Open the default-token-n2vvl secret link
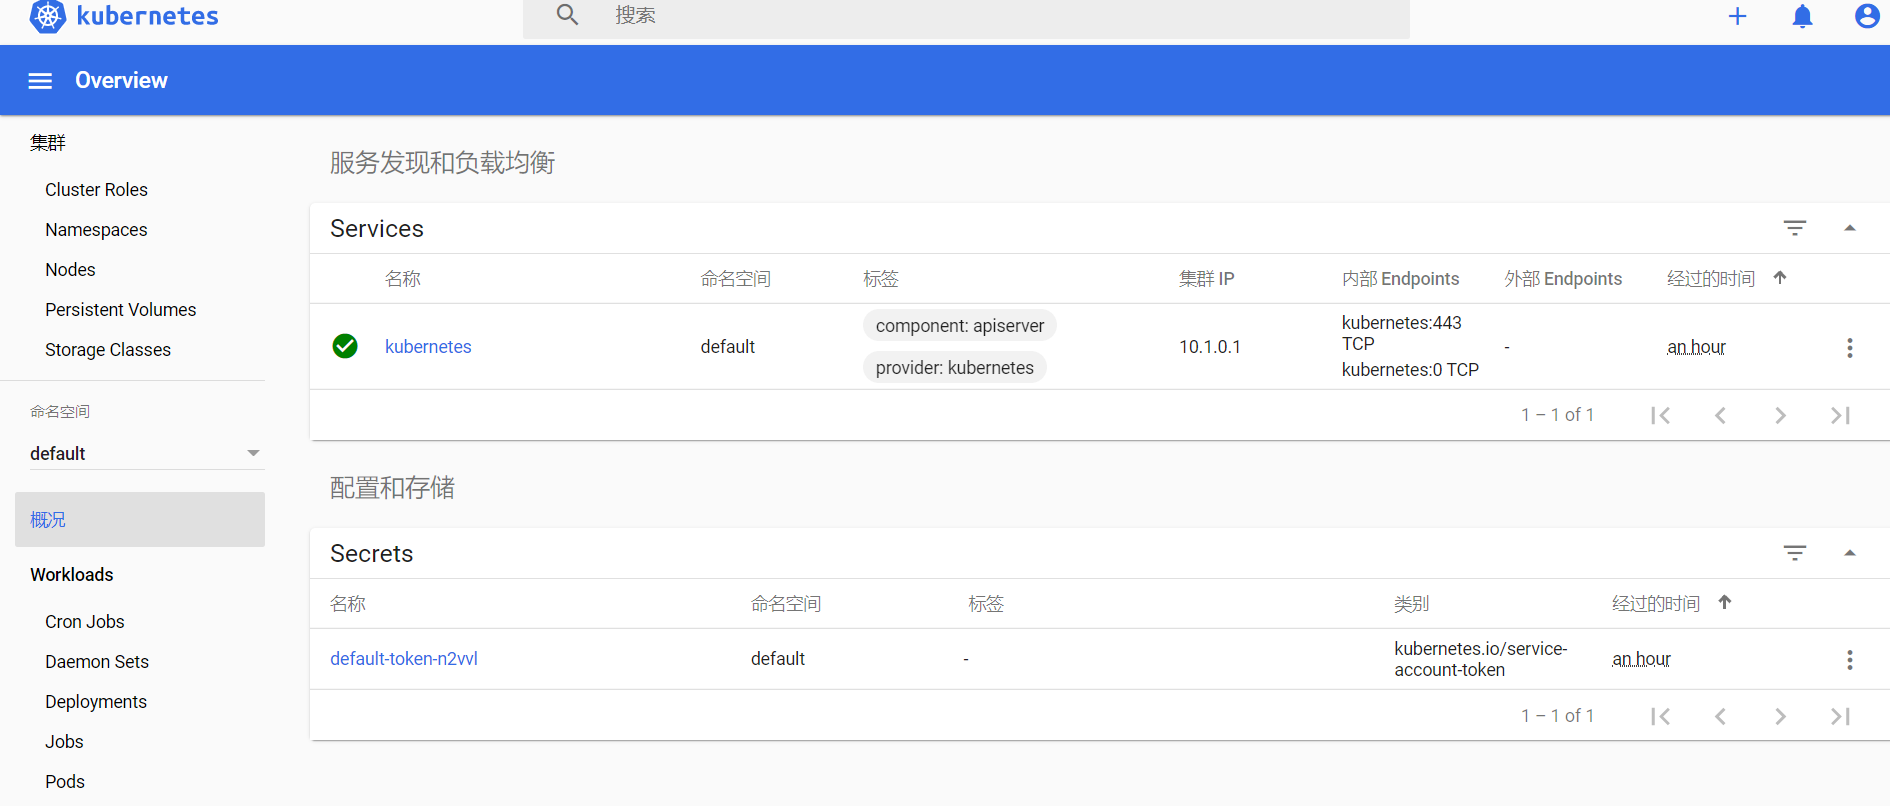Image resolution: width=1890 pixels, height=806 pixels. (x=404, y=659)
